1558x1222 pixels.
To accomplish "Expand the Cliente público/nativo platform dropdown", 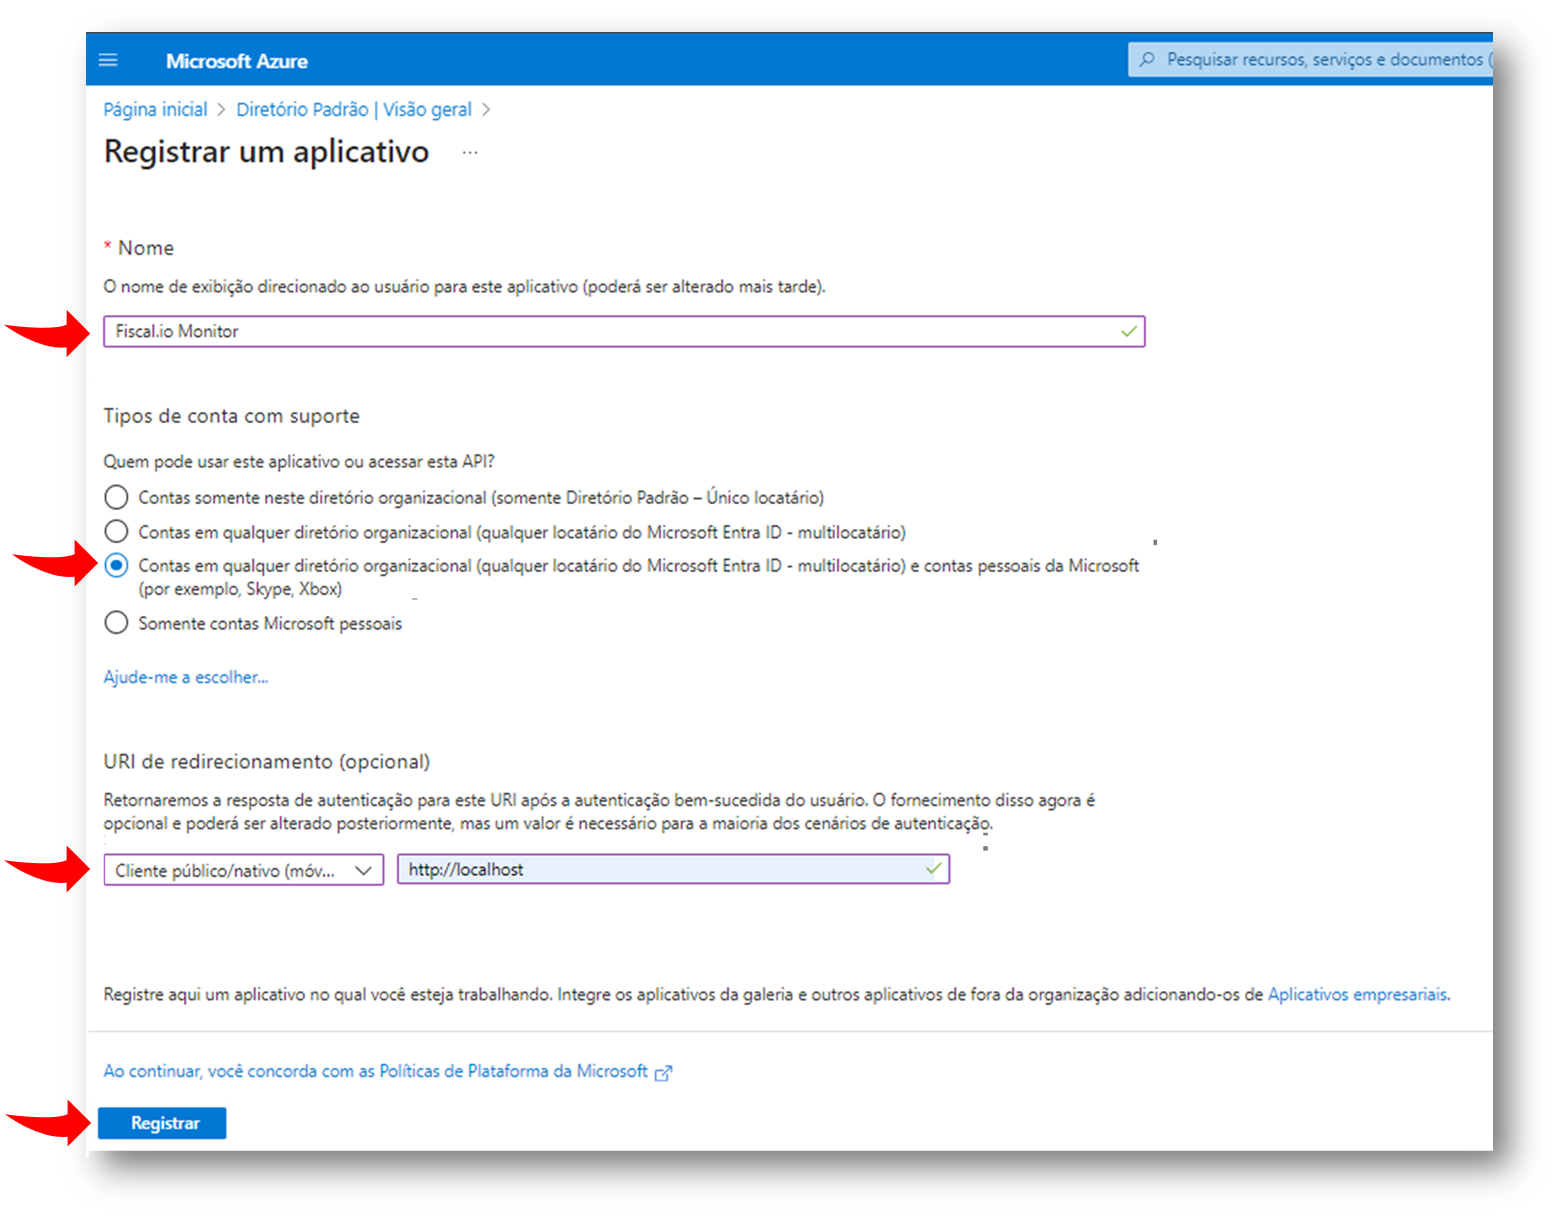I will 243,870.
